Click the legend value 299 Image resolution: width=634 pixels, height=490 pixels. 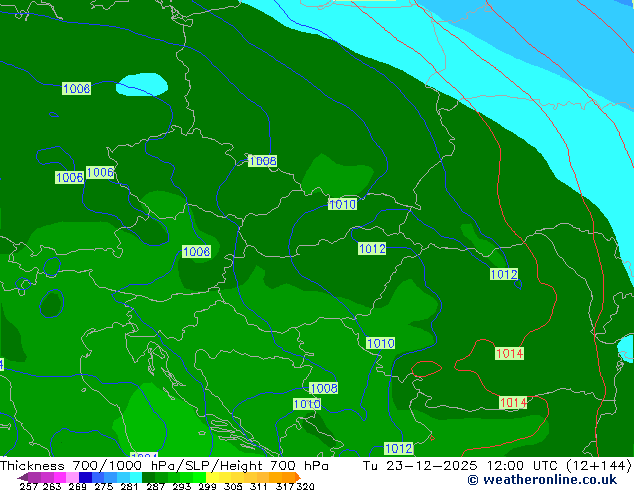point(207,486)
